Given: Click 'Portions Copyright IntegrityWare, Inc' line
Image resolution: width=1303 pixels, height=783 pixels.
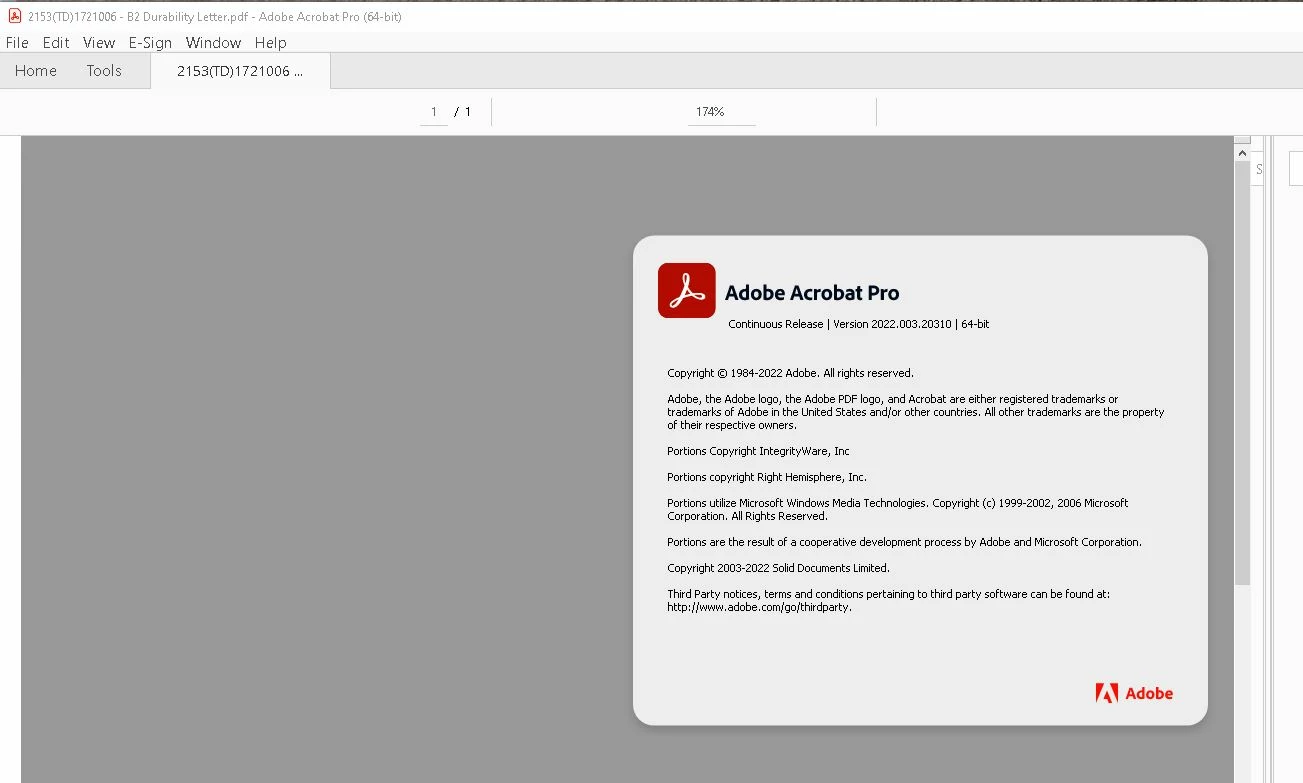Looking at the screenshot, I should (758, 451).
